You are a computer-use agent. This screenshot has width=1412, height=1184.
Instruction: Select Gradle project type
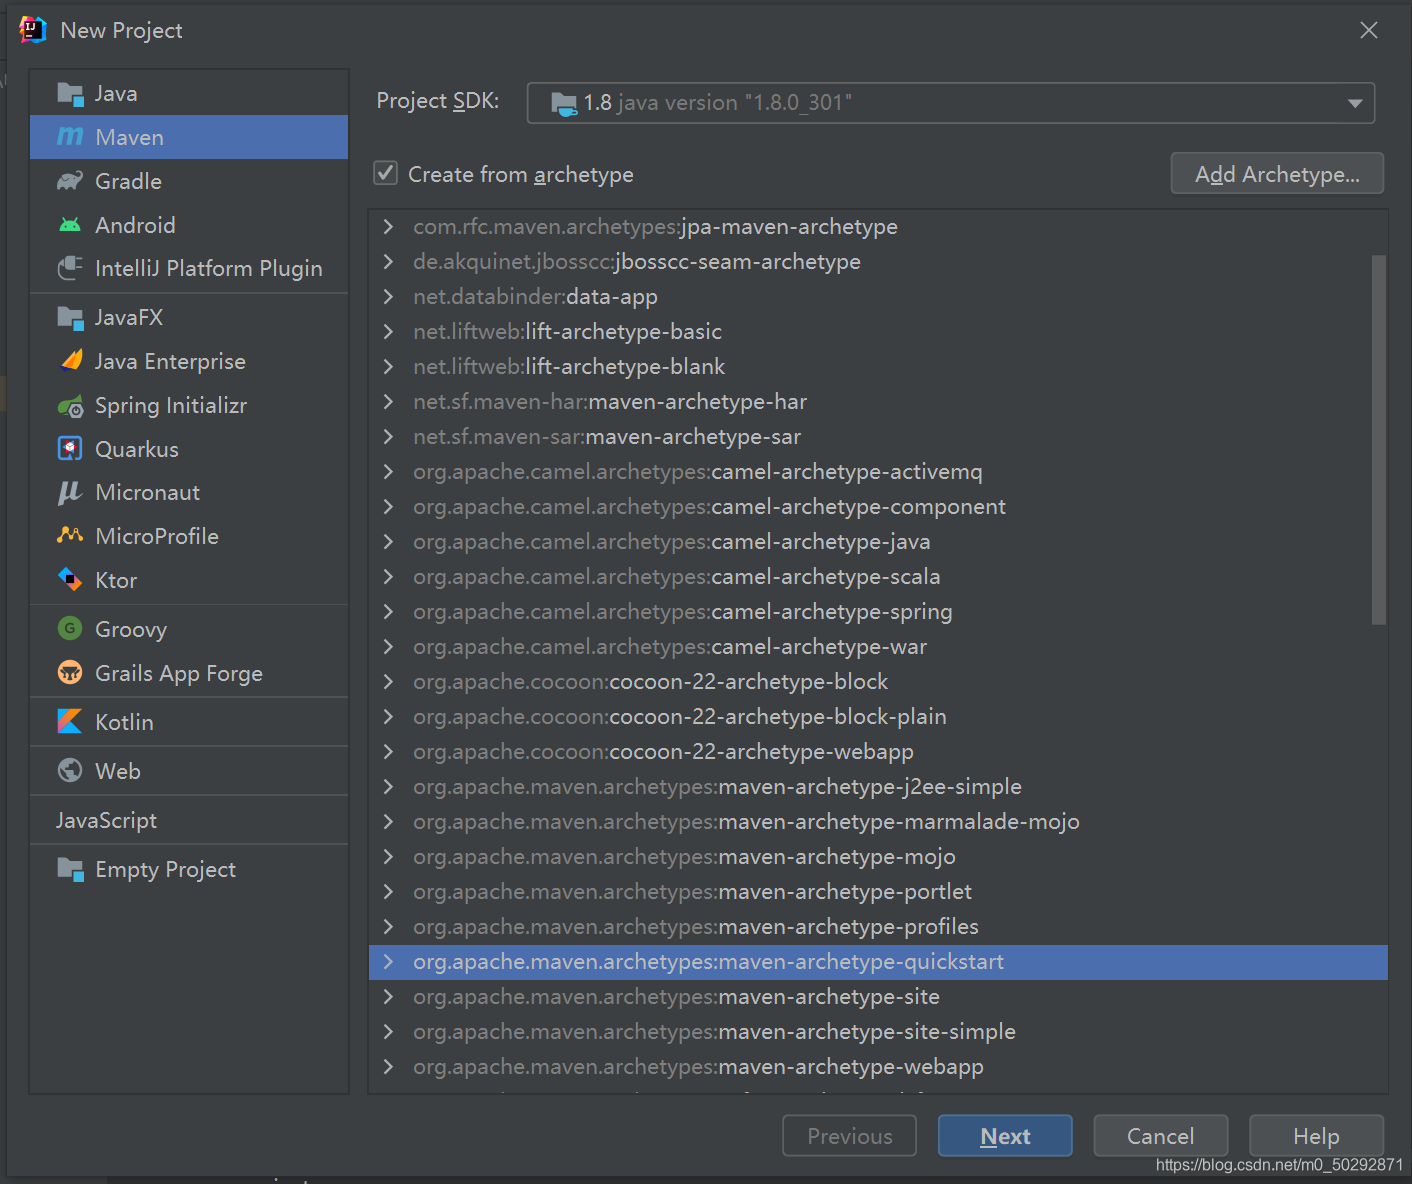click(x=189, y=181)
